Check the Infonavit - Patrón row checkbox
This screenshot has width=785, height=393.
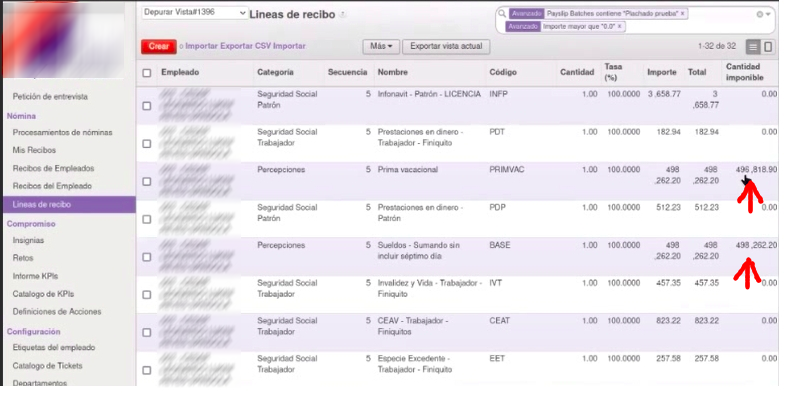147,106
